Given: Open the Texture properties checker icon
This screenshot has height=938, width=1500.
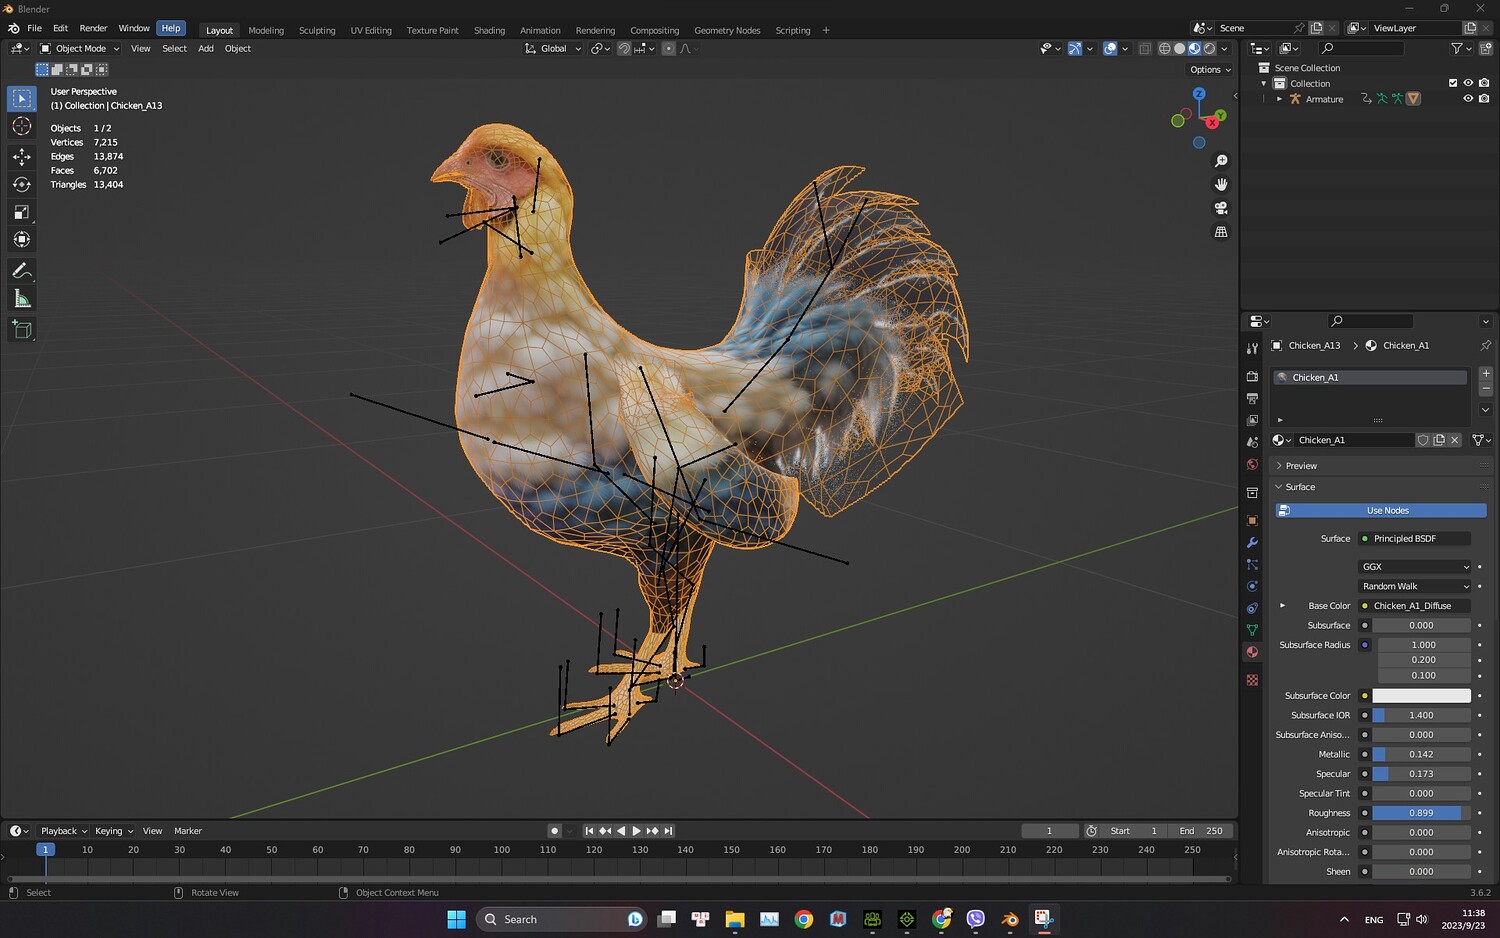Looking at the screenshot, I should coord(1252,680).
